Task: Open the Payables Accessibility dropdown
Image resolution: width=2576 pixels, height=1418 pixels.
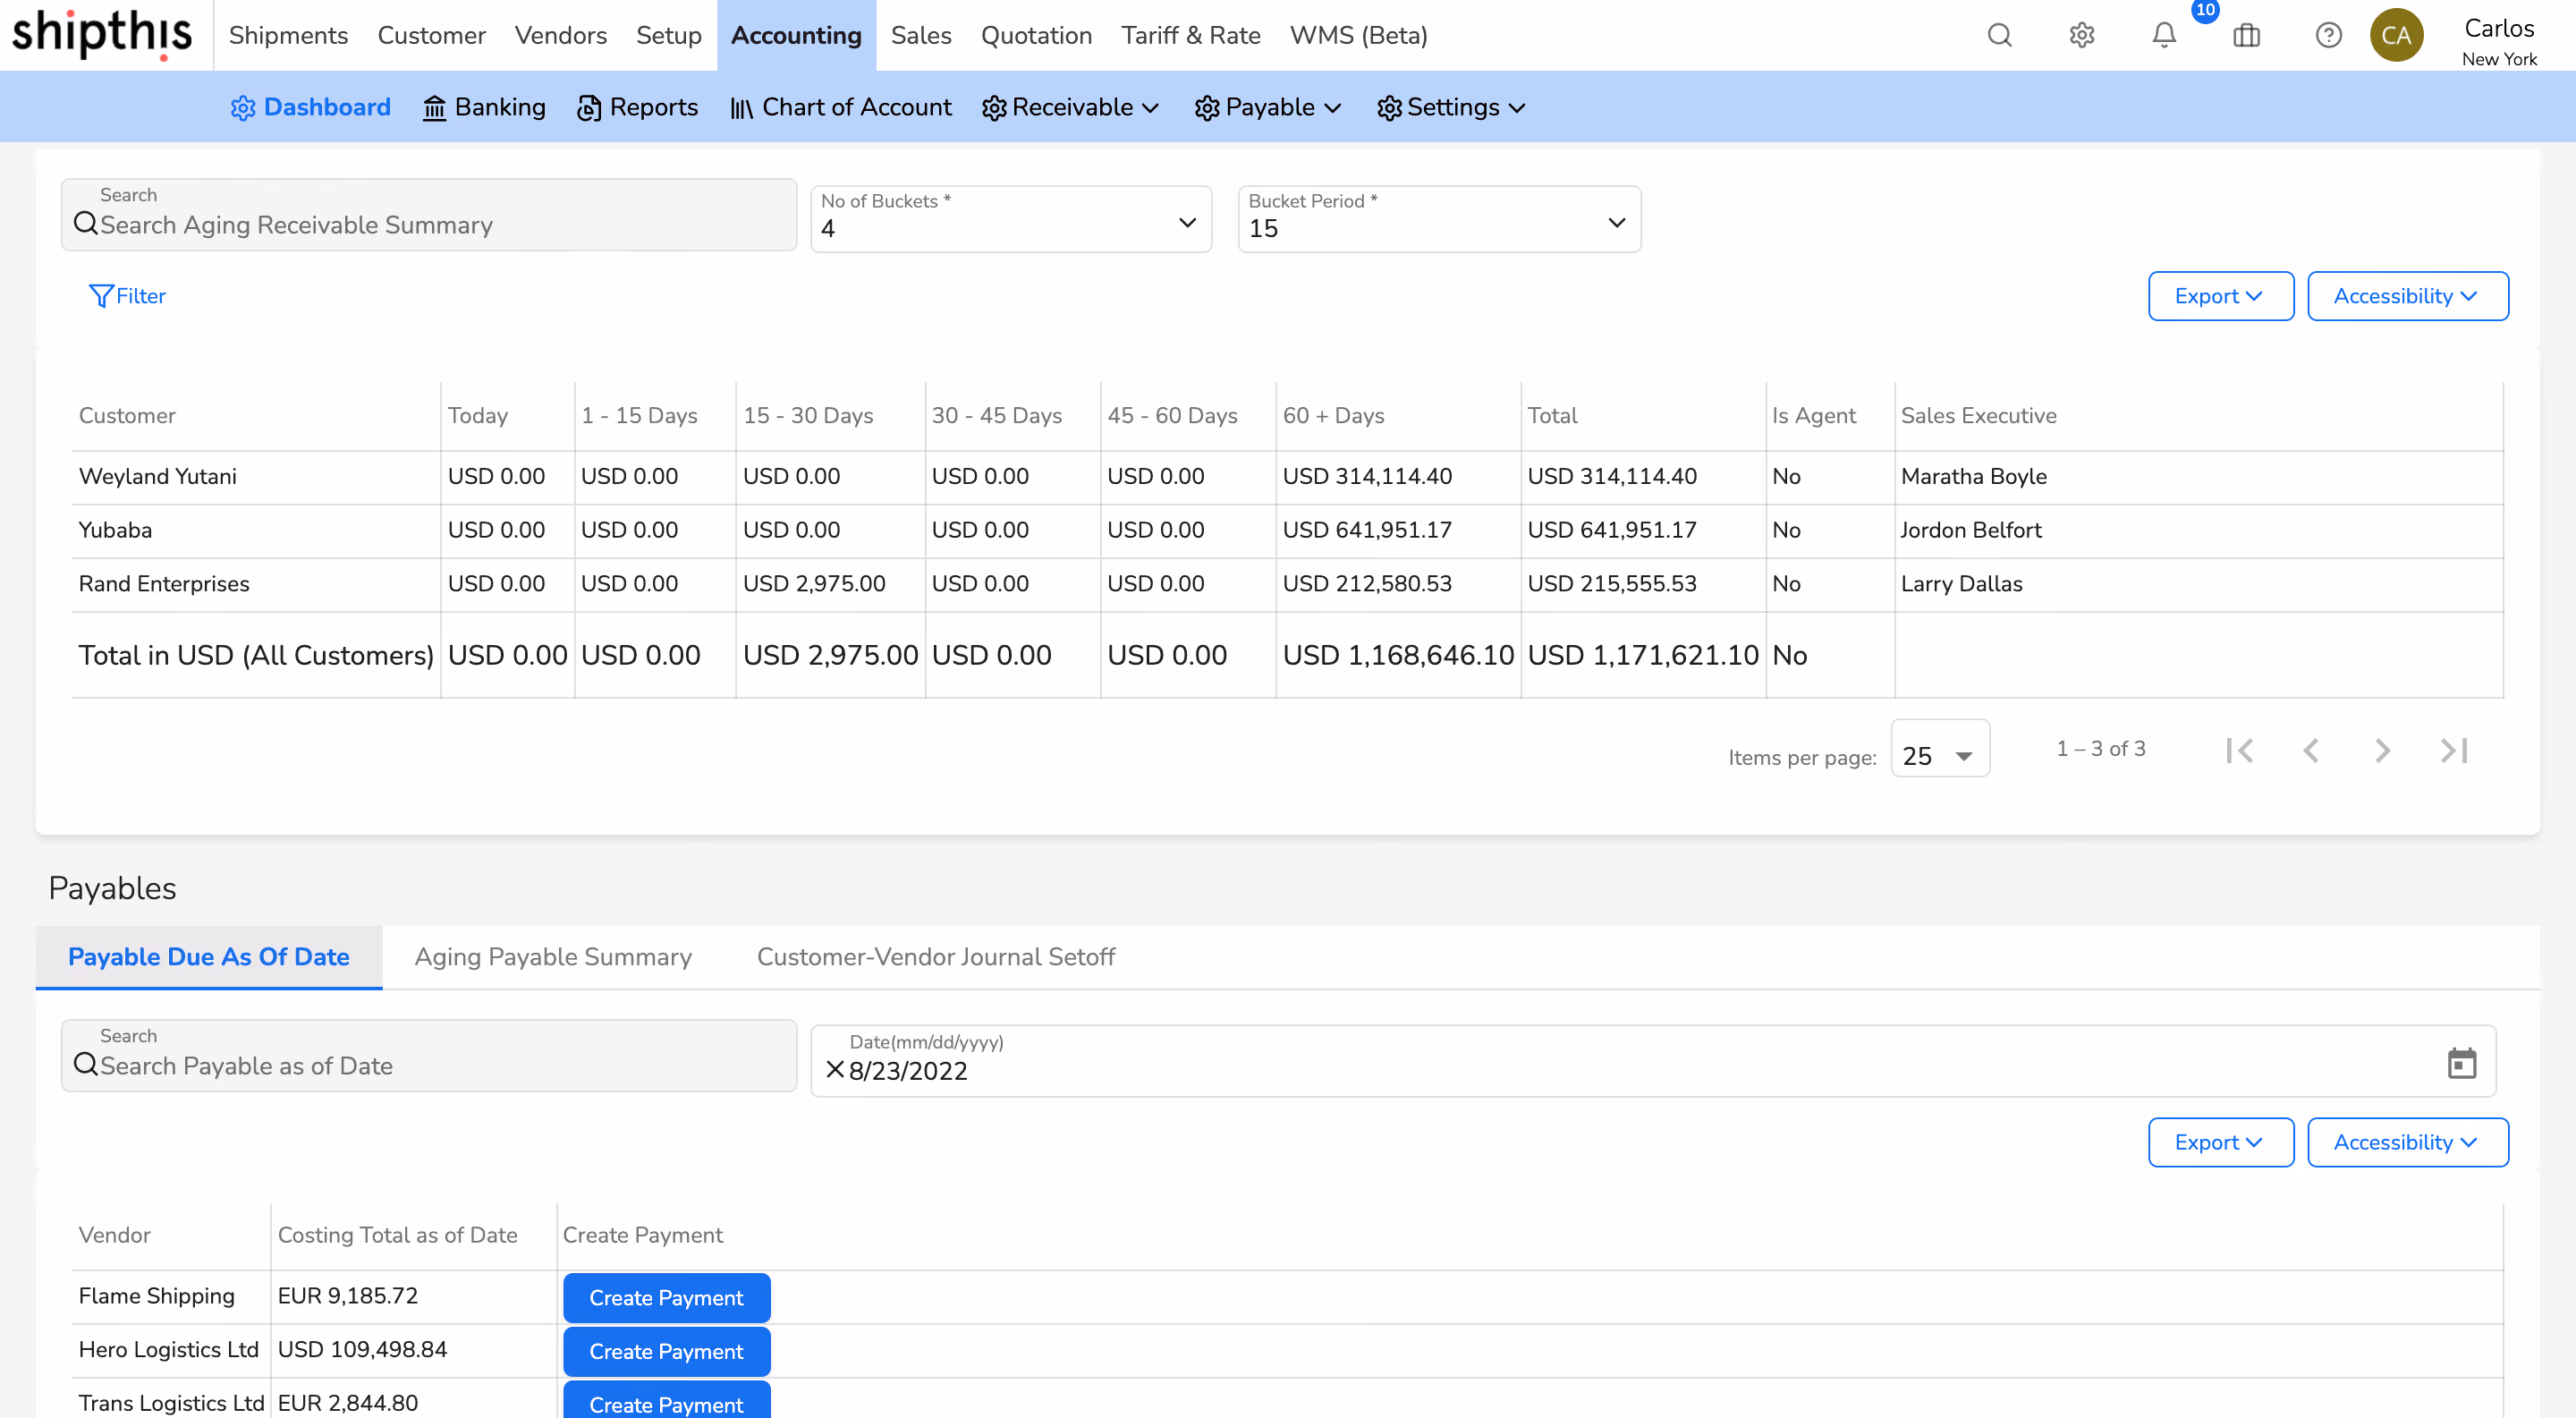Action: click(2407, 1142)
